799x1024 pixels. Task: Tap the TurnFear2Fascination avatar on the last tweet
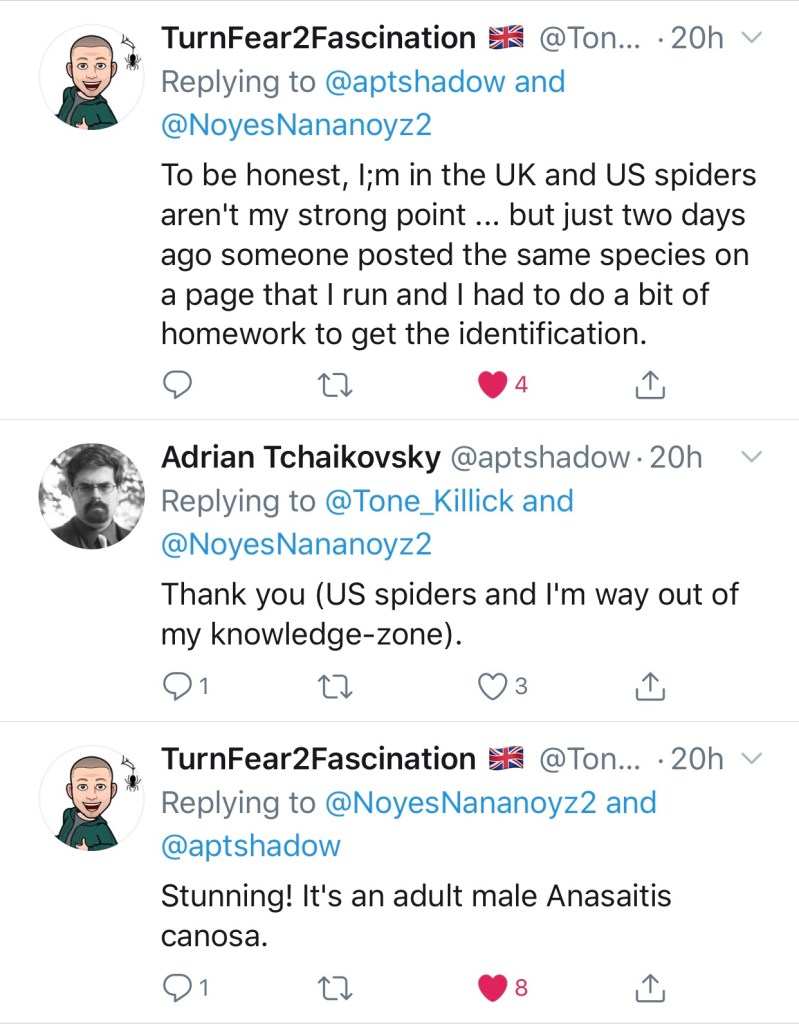[x=92, y=797]
